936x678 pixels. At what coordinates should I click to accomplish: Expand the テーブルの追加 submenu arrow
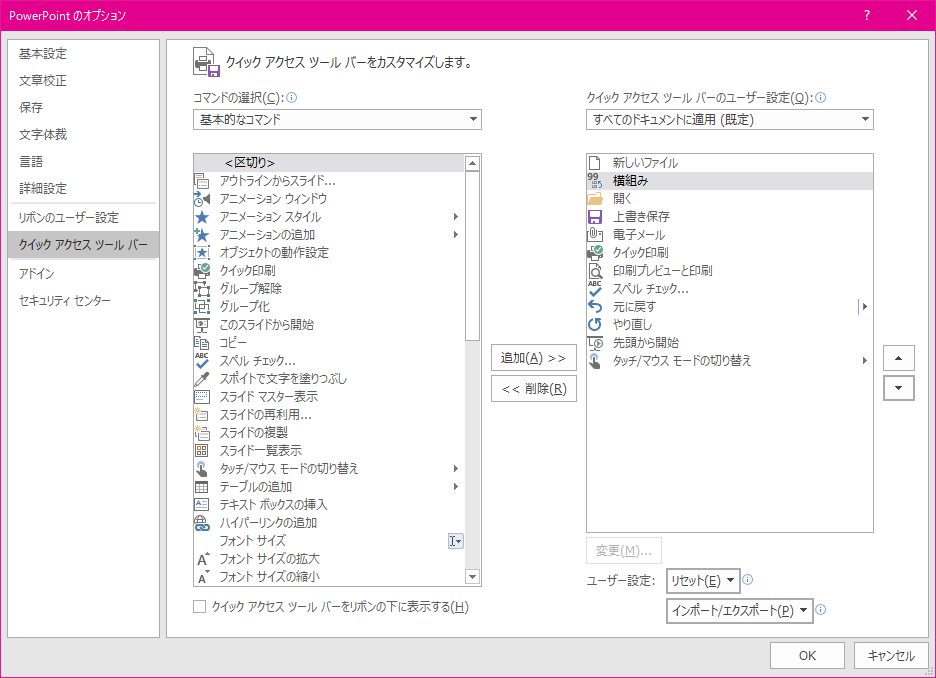455,486
